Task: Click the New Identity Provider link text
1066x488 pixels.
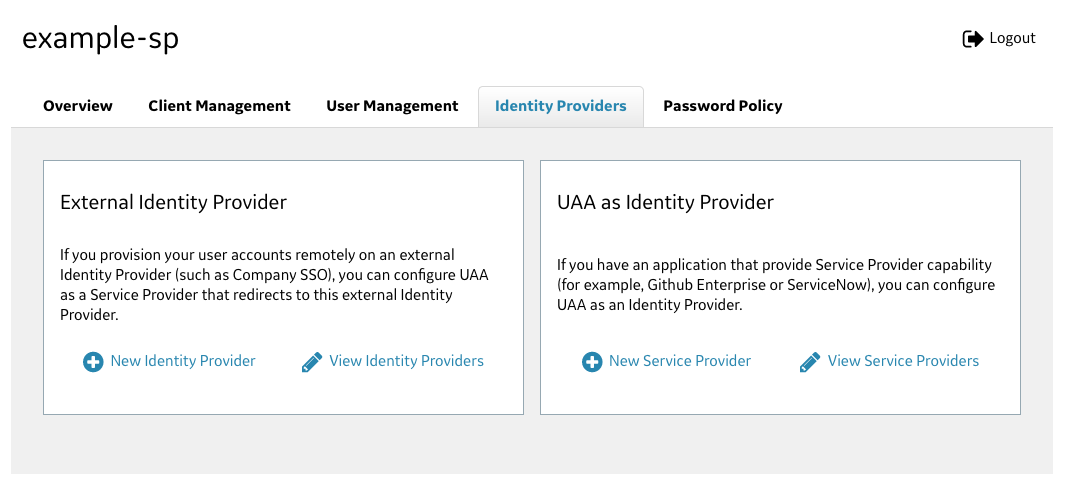Action: (183, 361)
